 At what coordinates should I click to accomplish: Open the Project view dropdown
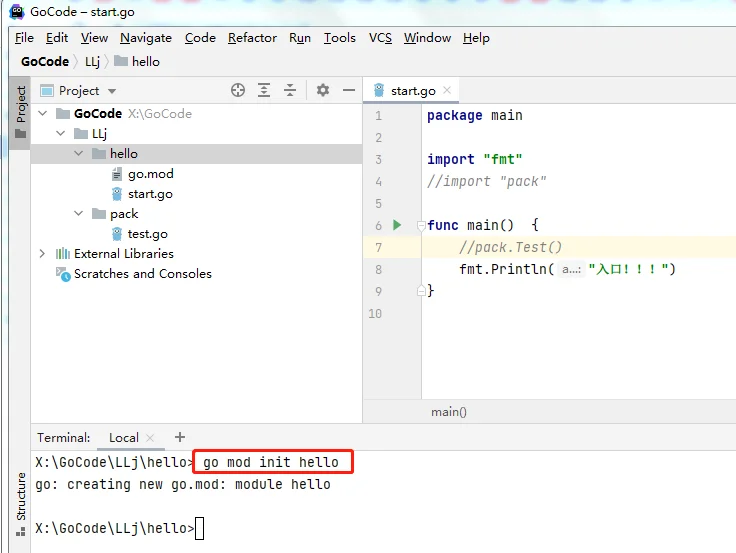click(112, 91)
